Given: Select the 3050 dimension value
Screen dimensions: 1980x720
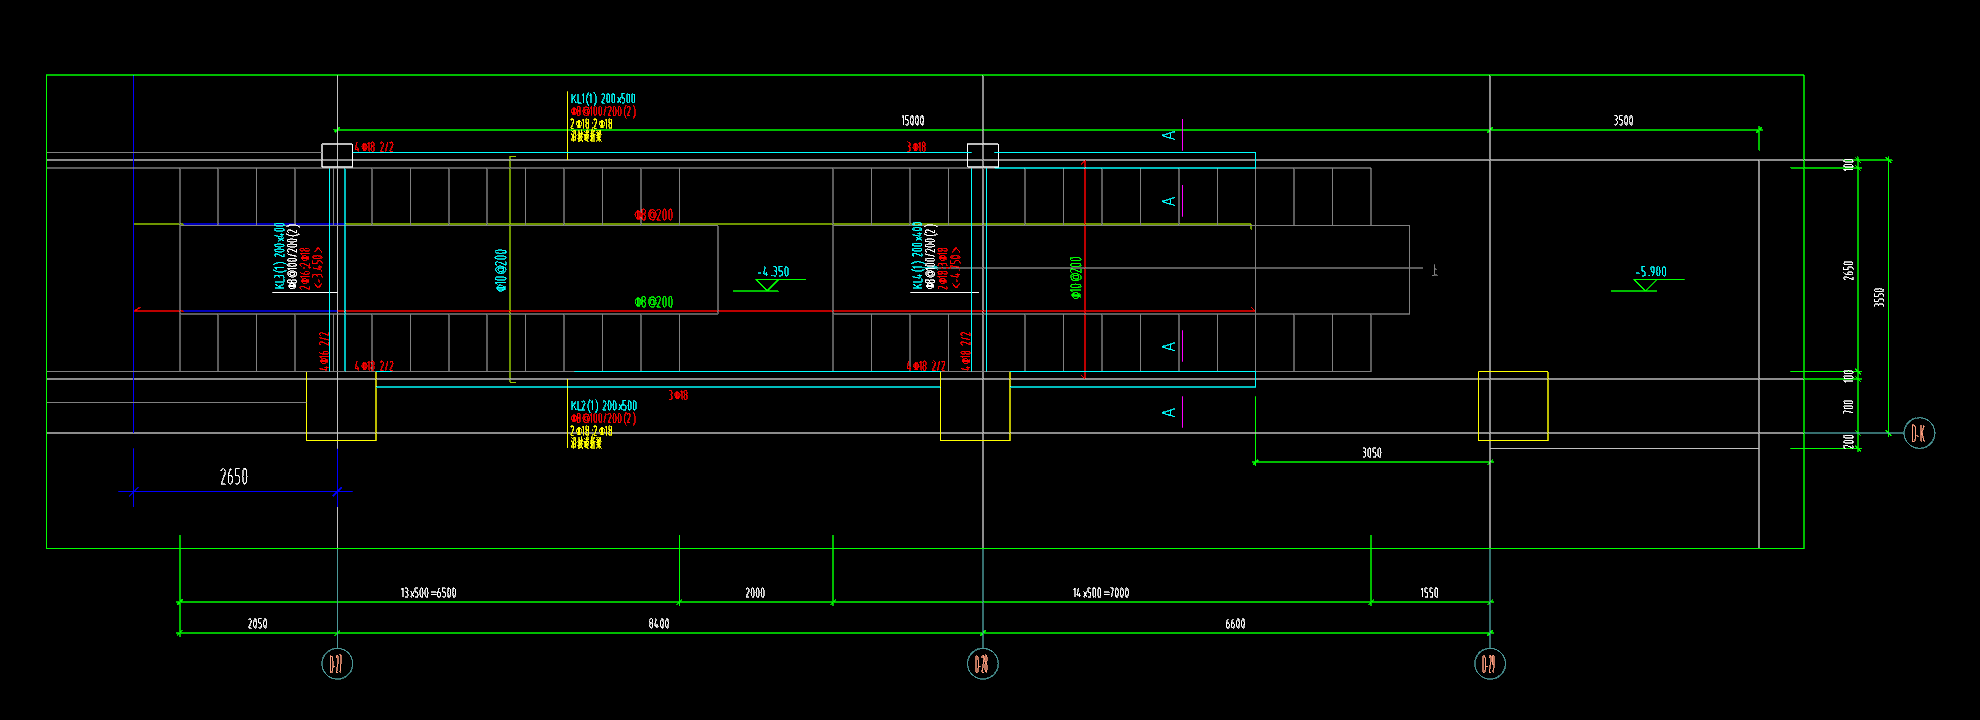Looking at the screenshot, I should point(1372,453).
